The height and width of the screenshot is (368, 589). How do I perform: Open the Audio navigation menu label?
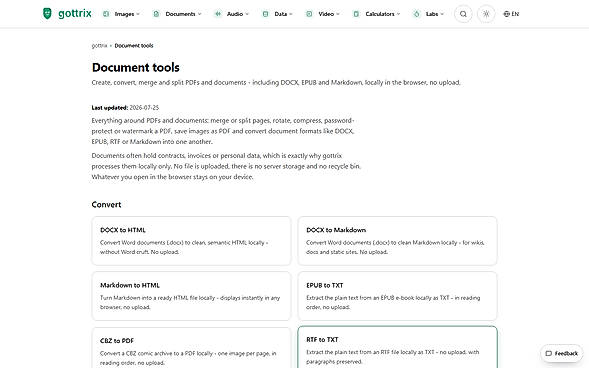235,14
